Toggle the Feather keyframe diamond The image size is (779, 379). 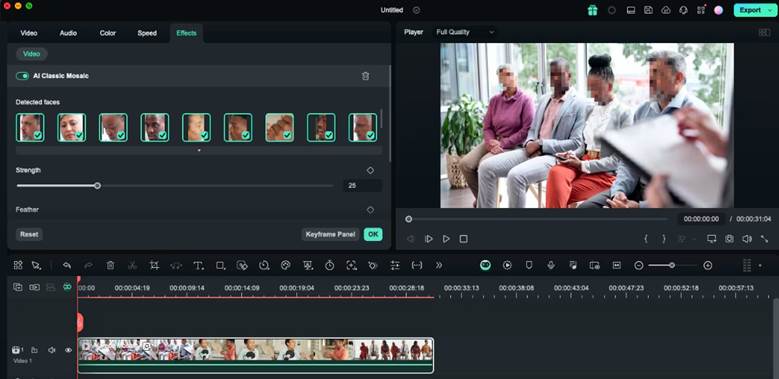(370, 210)
